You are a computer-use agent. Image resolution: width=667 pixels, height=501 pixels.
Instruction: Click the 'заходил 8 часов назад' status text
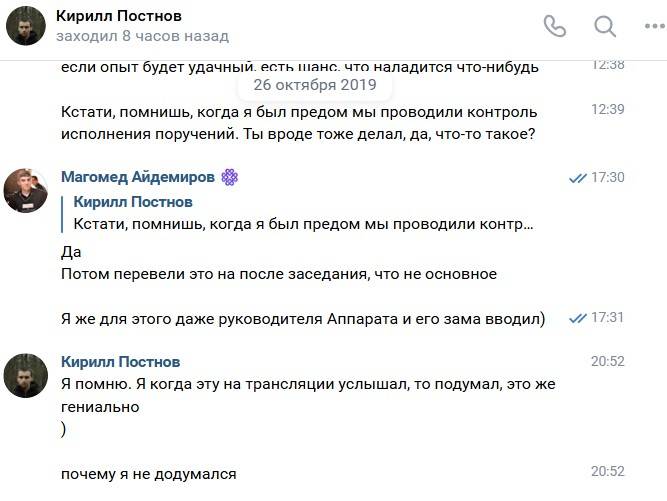[143, 36]
